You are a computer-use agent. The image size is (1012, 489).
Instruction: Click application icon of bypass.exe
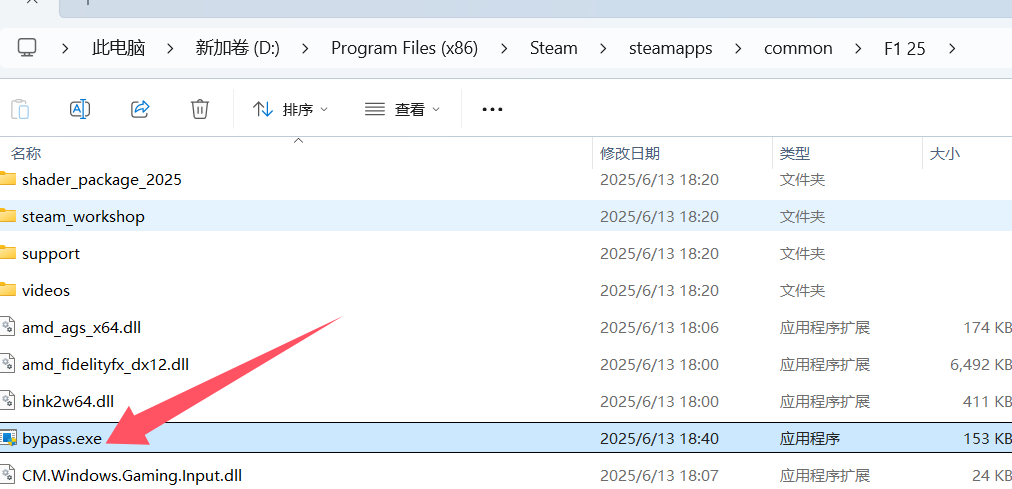point(8,439)
